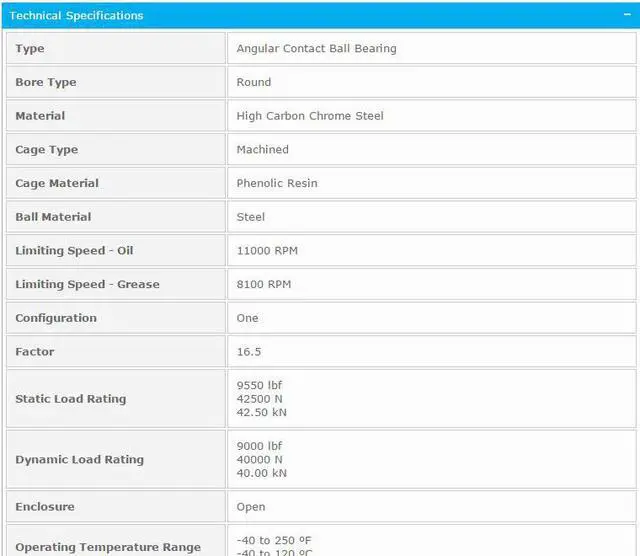
Task: Select the 9000 lbf dynamic value
Action: coord(259,446)
